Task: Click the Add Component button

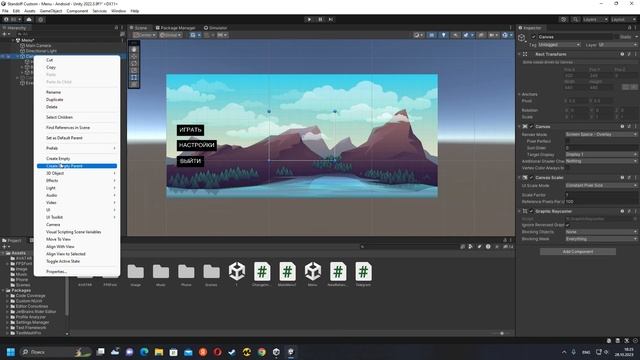Action: [x=578, y=252]
